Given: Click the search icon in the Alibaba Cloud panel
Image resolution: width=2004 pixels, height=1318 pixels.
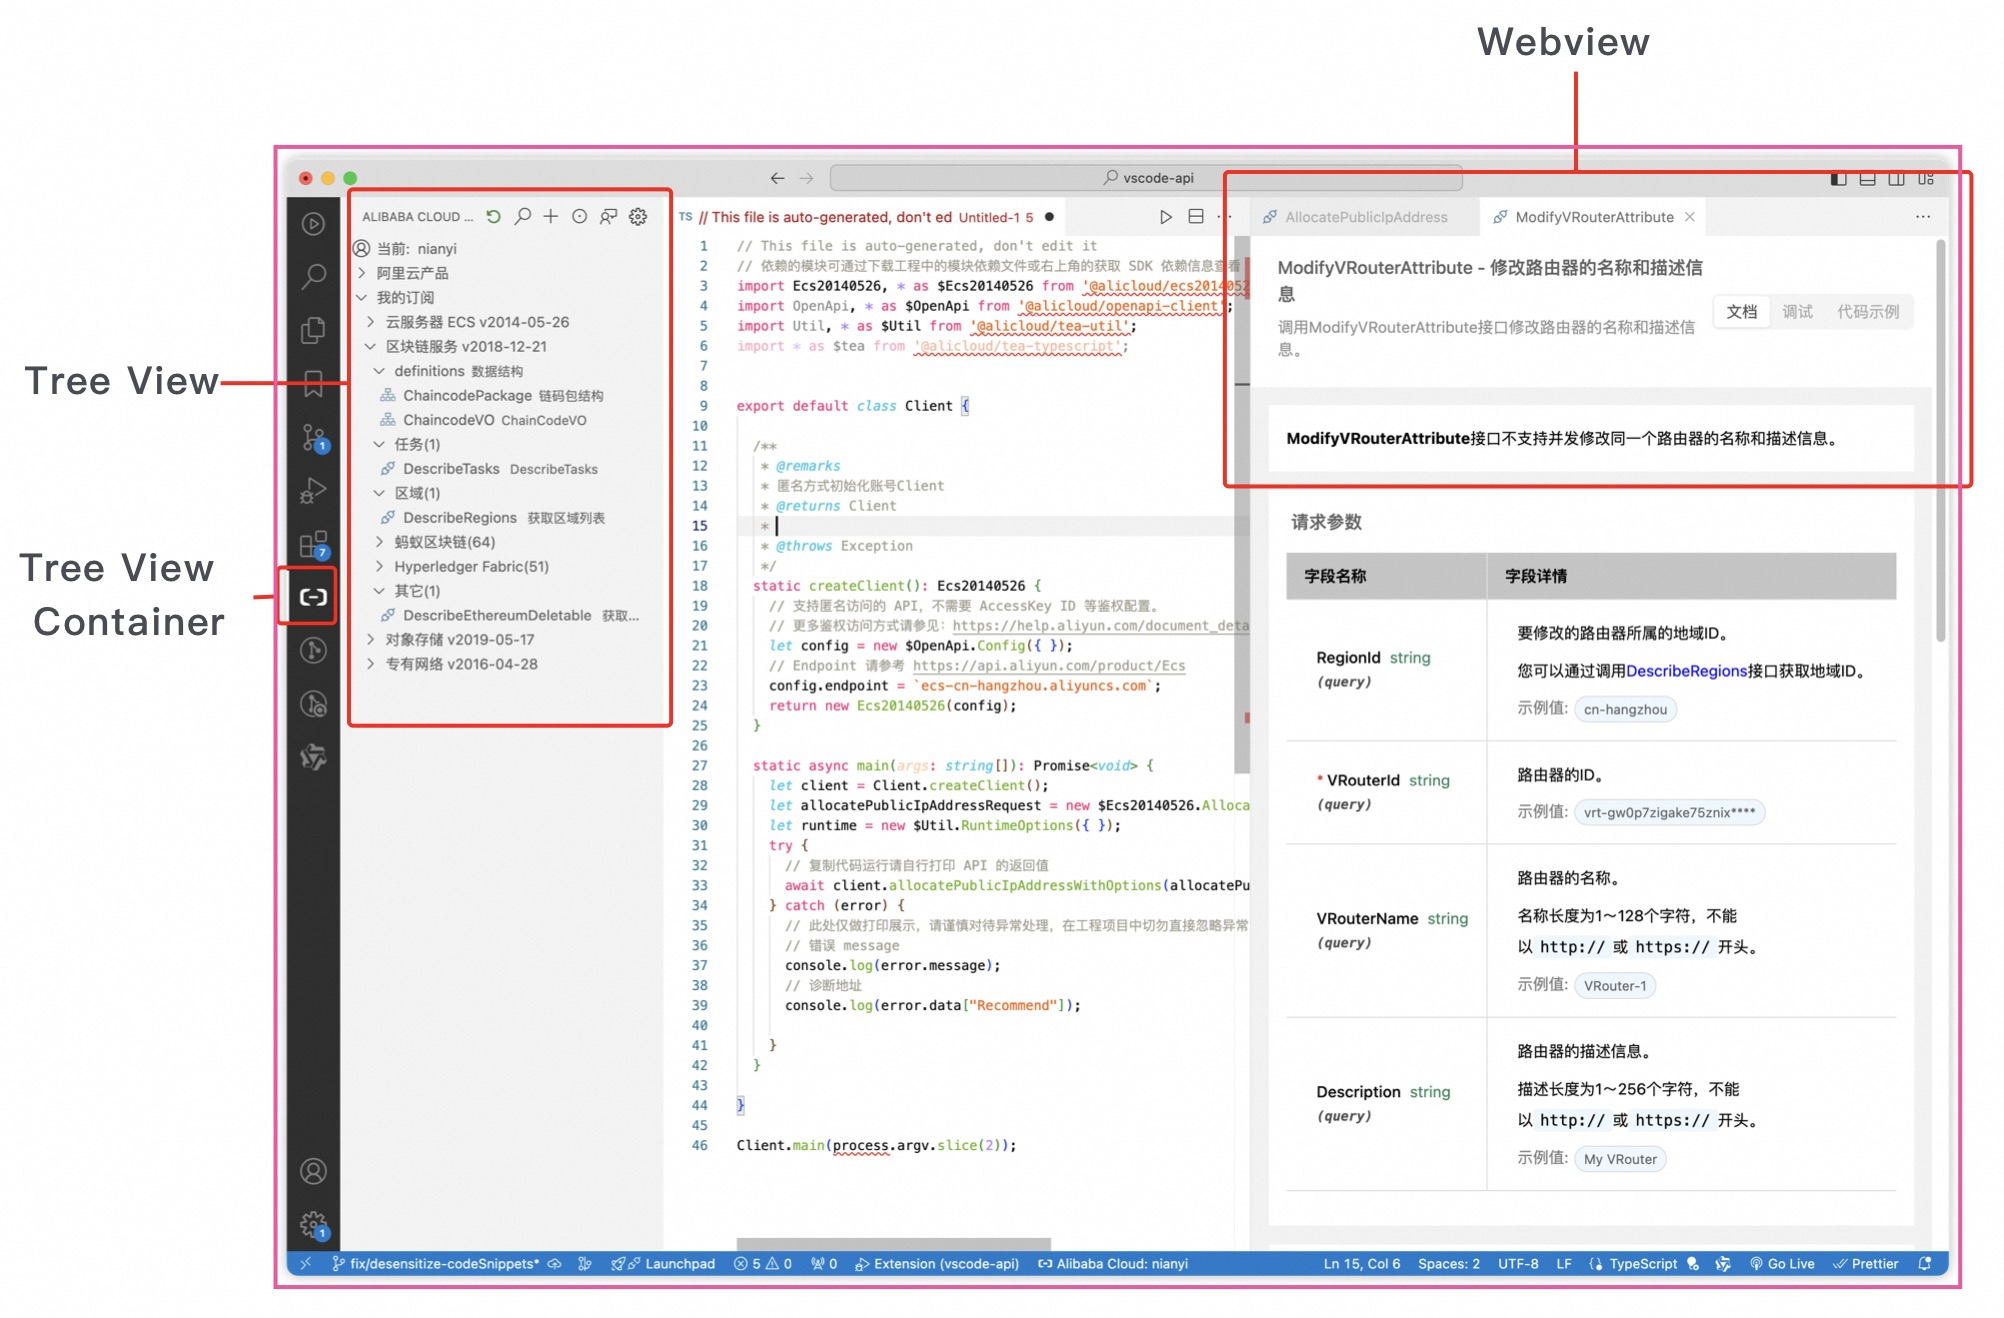Looking at the screenshot, I should click(x=522, y=216).
